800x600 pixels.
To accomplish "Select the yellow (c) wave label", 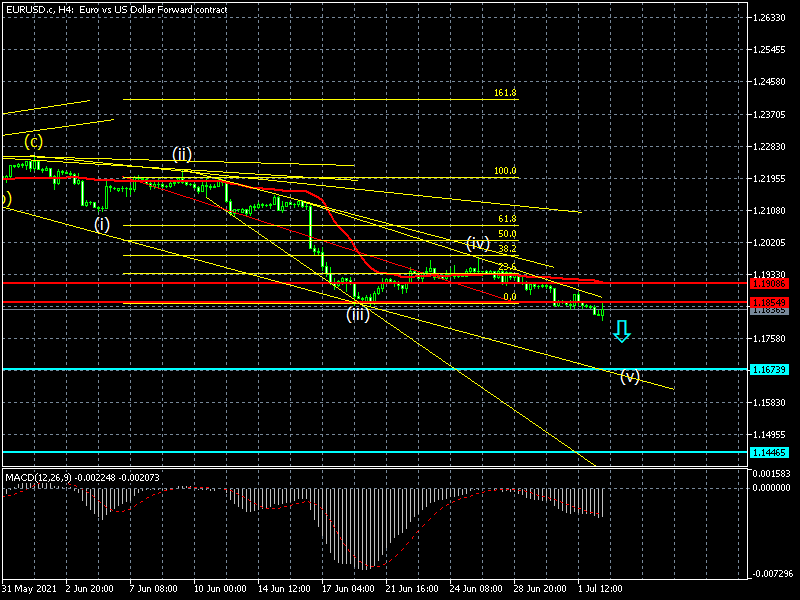I will [x=33, y=141].
